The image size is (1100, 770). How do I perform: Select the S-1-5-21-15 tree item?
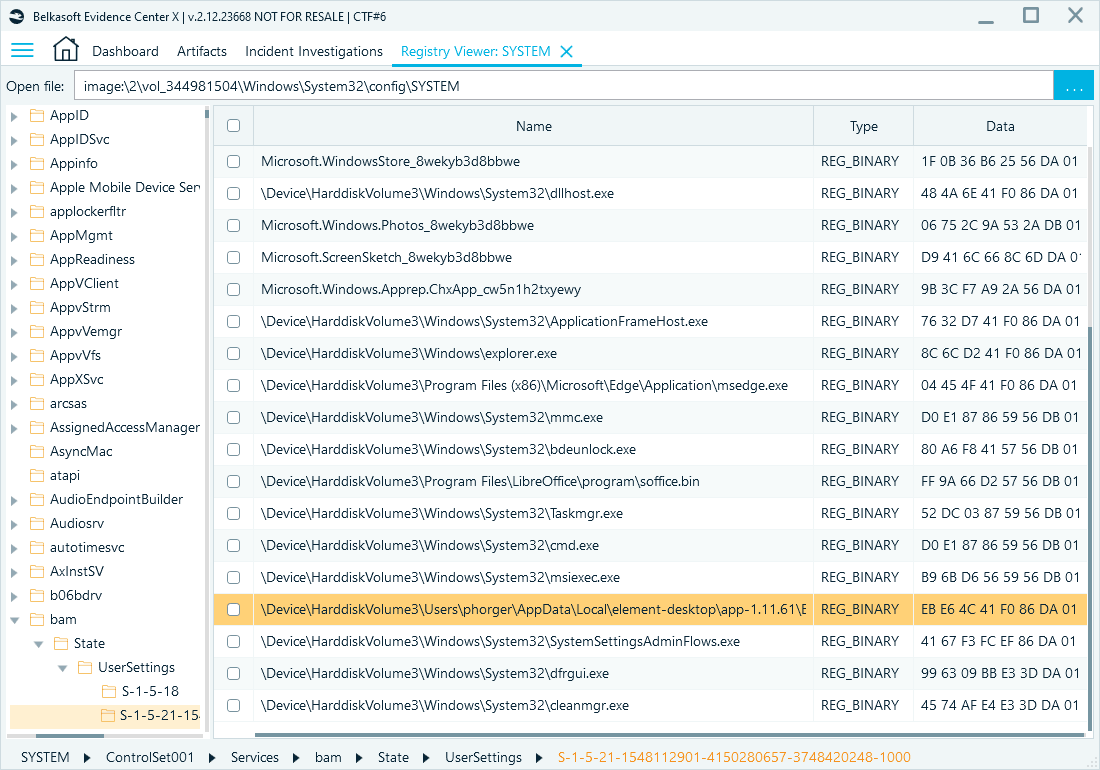click(x=159, y=715)
